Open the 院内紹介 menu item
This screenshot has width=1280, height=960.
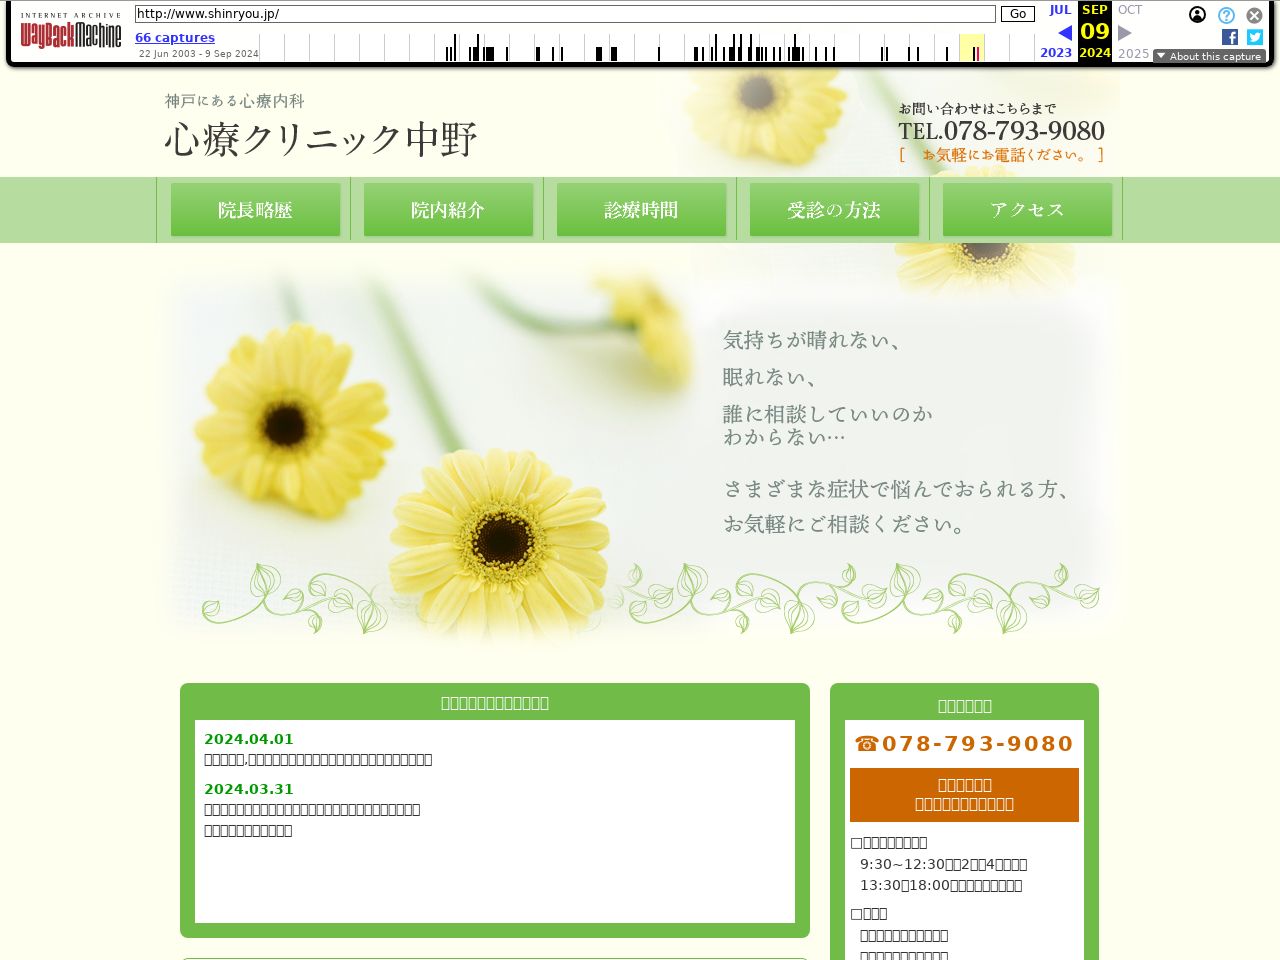point(448,210)
